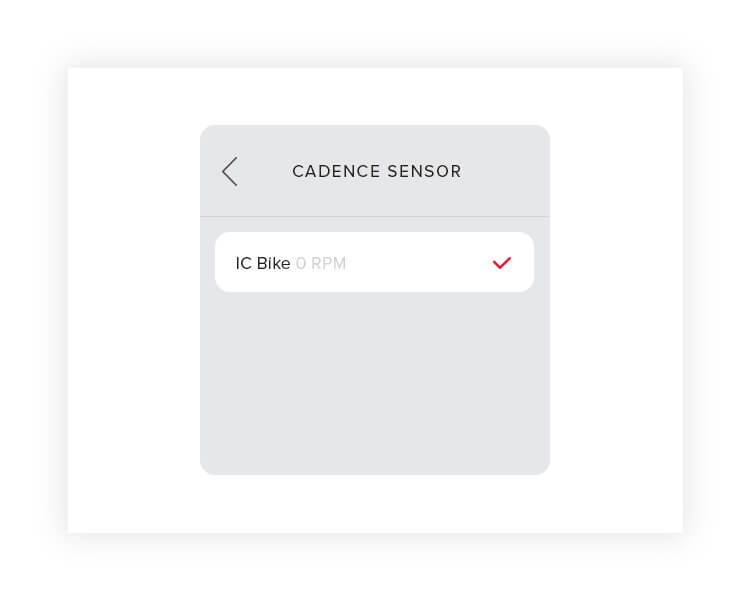This screenshot has width=750, height=600.
Task: Click the 0 RPM reading text
Action: click(x=321, y=264)
